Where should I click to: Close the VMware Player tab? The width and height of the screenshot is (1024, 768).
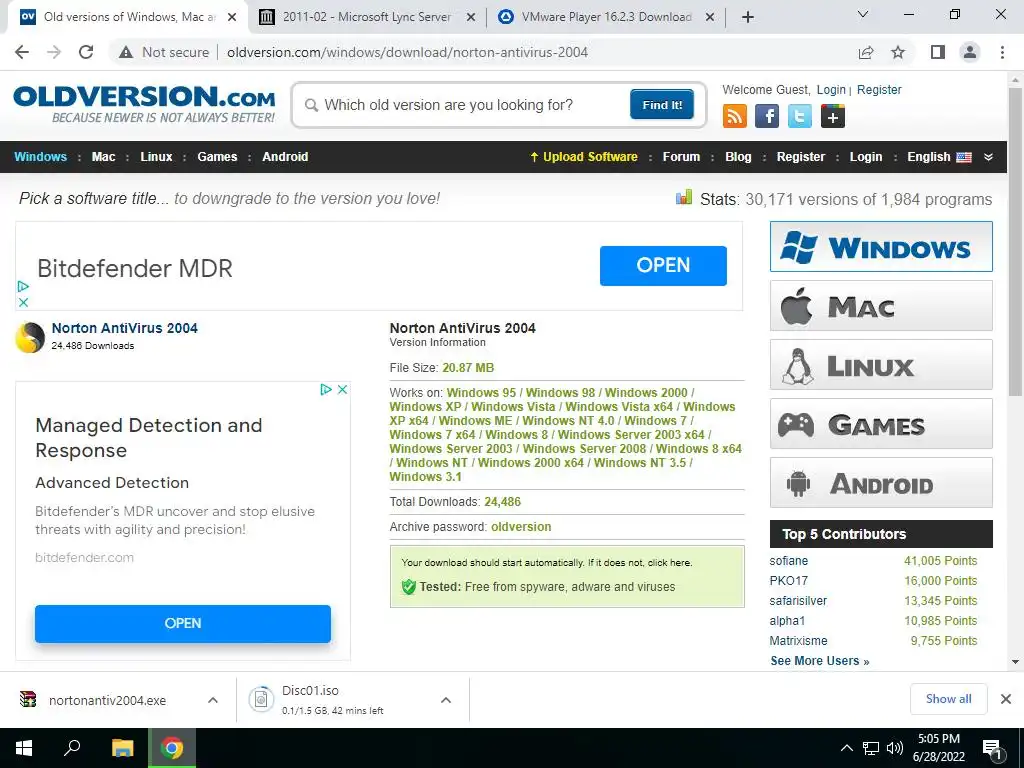pos(710,18)
